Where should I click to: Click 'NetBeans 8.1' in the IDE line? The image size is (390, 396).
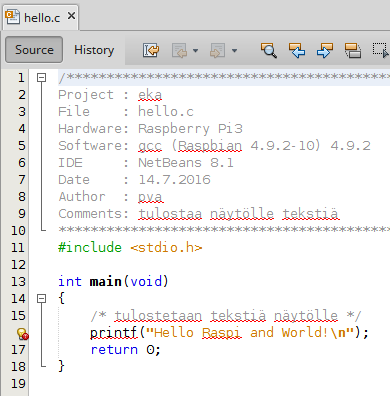[x=186, y=163]
